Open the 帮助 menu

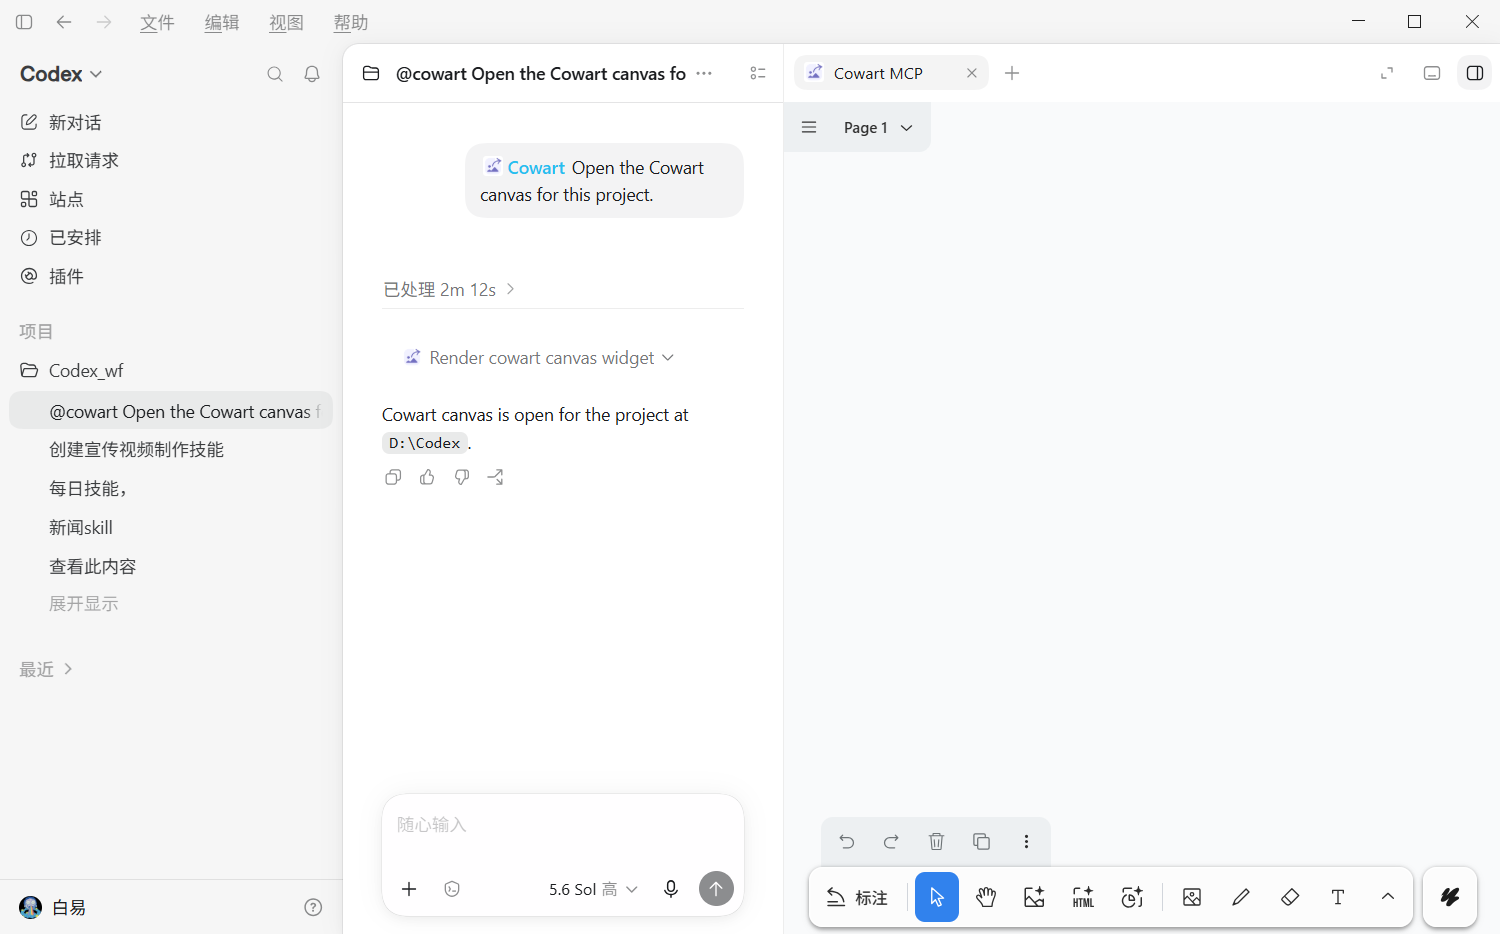click(x=351, y=22)
